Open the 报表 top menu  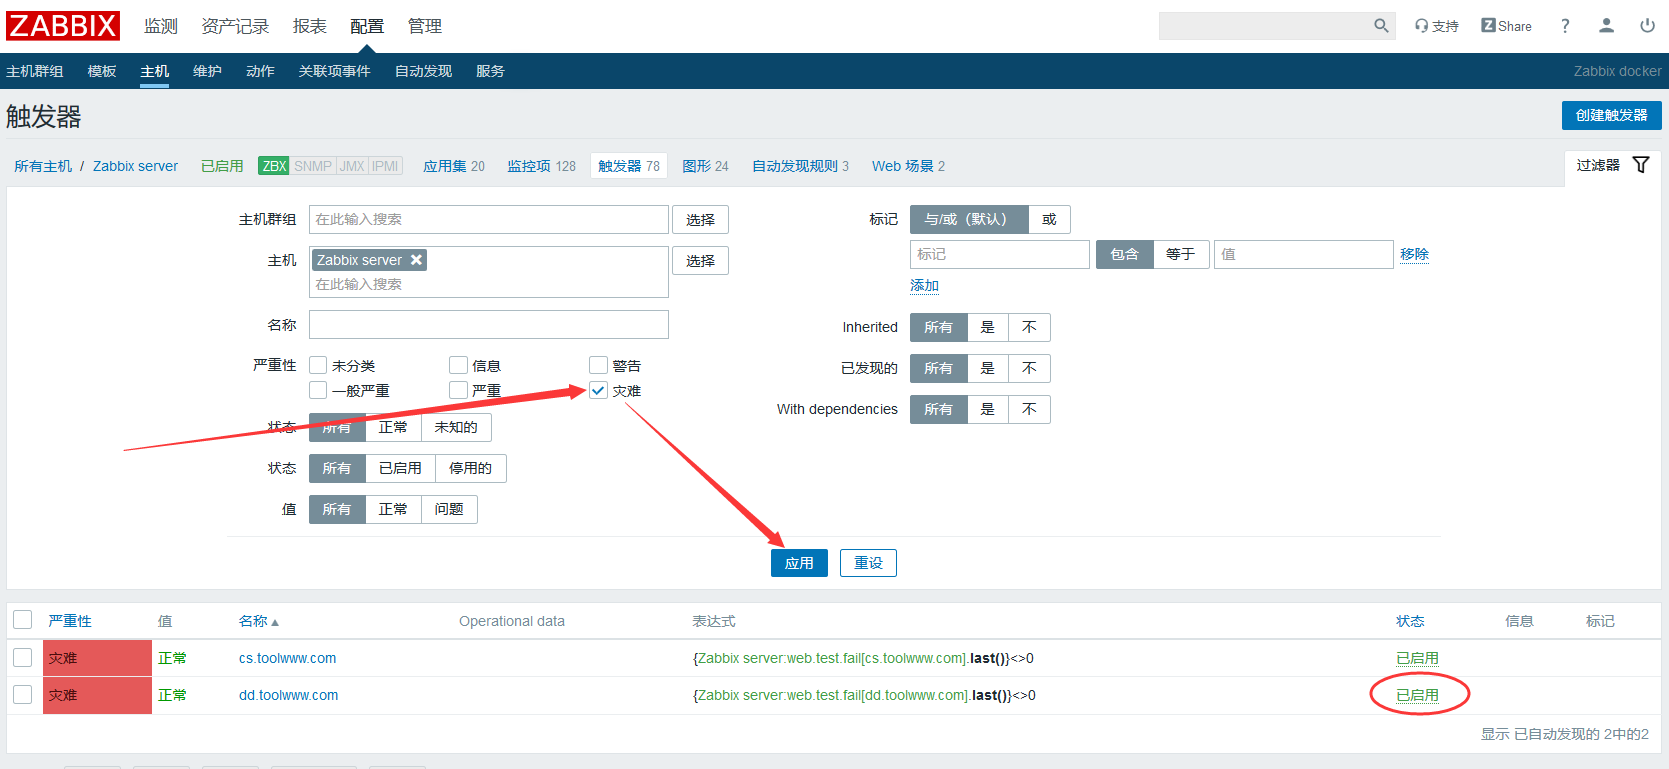310,26
